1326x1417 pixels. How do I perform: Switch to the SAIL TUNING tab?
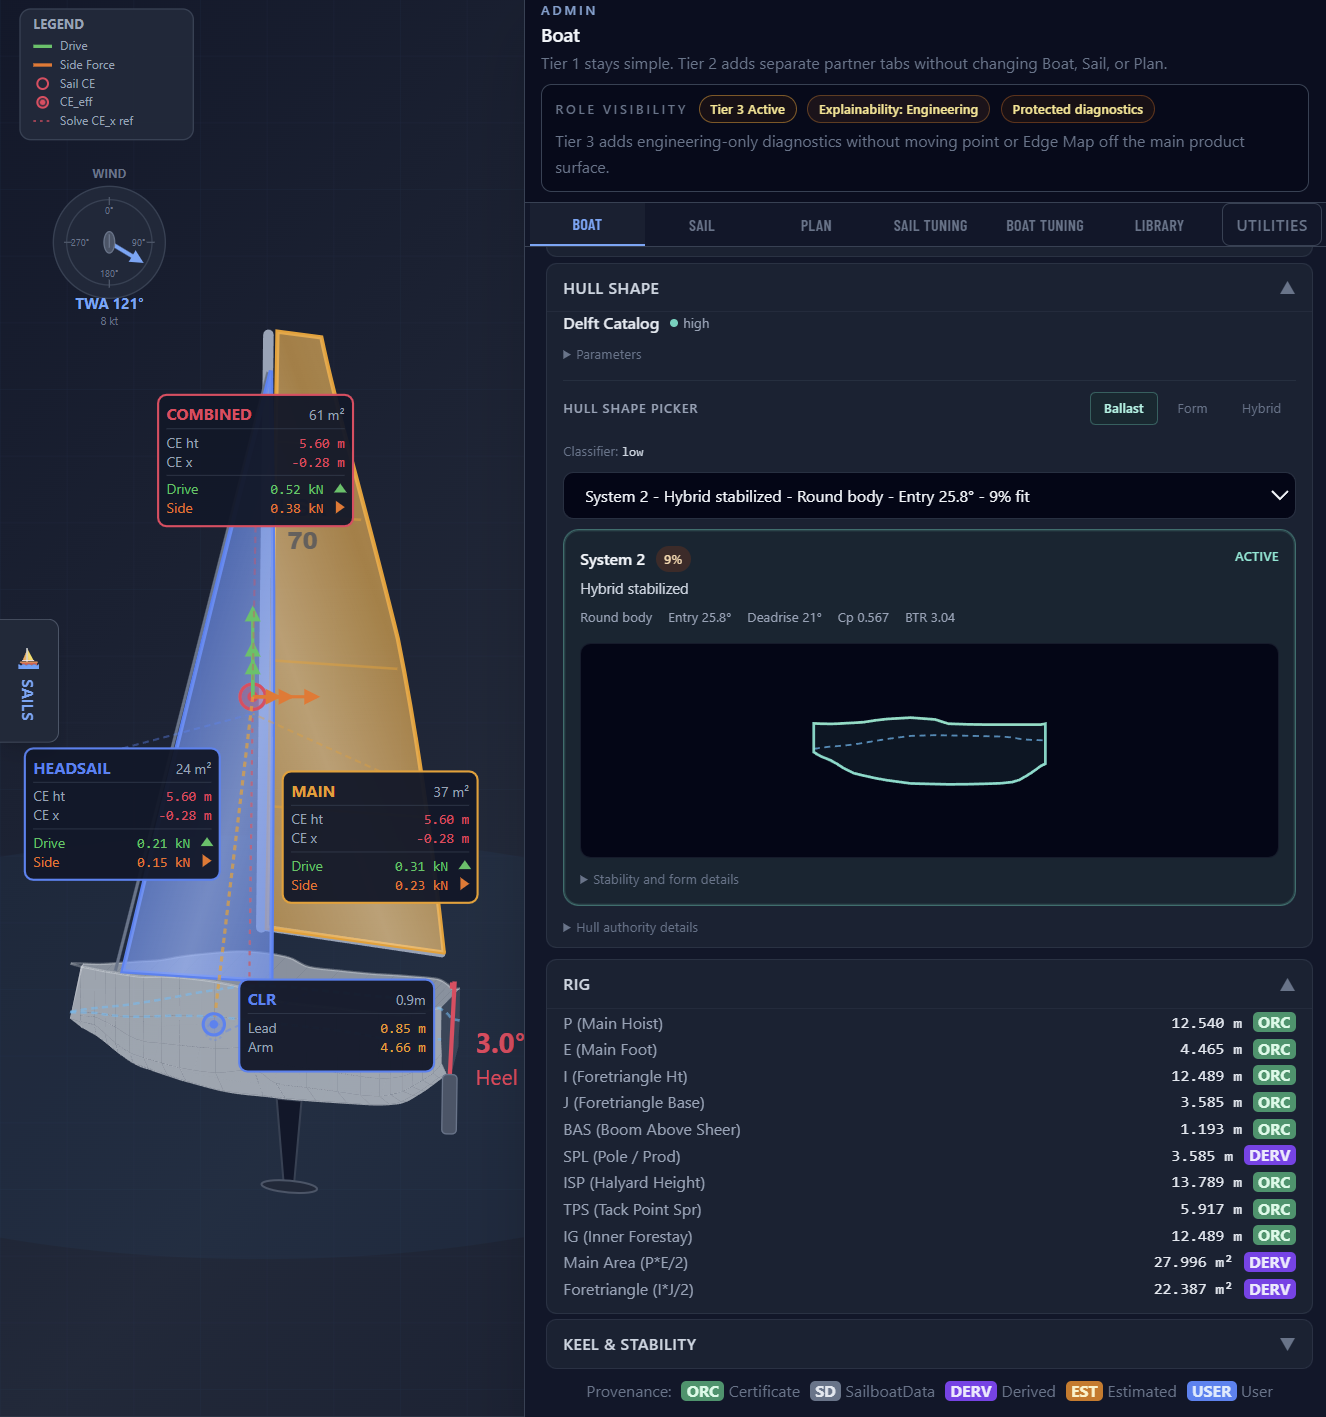929,225
